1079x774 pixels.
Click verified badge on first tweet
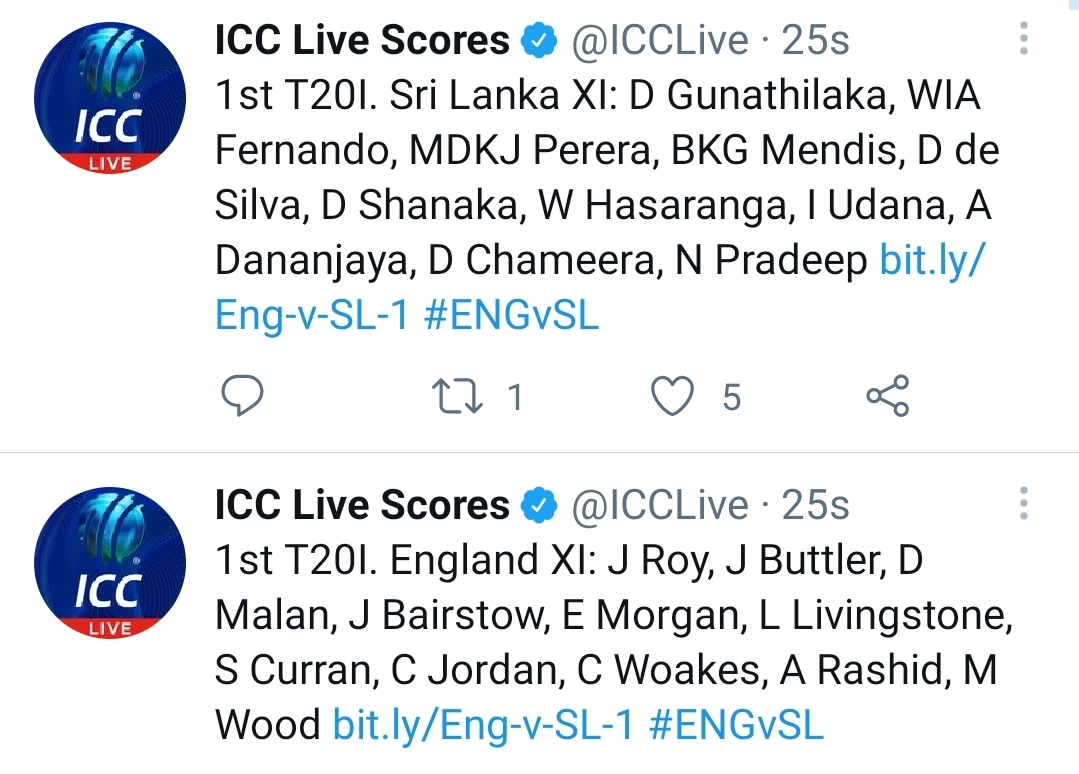coord(540,40)
